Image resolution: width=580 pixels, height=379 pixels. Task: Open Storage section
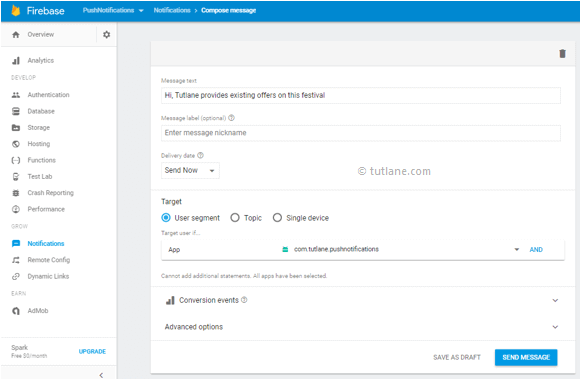pos(38,128)
